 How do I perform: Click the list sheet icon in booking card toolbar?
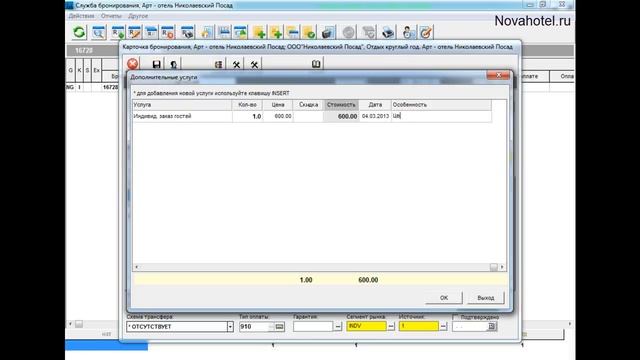218,64
